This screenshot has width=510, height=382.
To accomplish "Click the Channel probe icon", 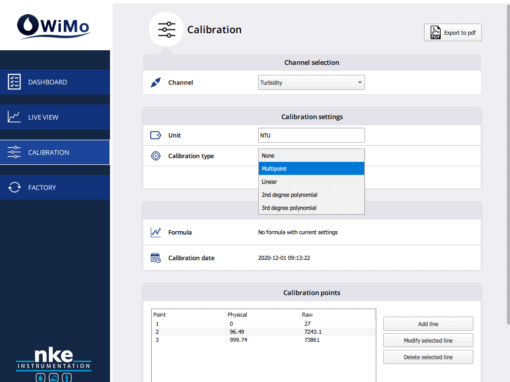I will (x=155, y=82).
